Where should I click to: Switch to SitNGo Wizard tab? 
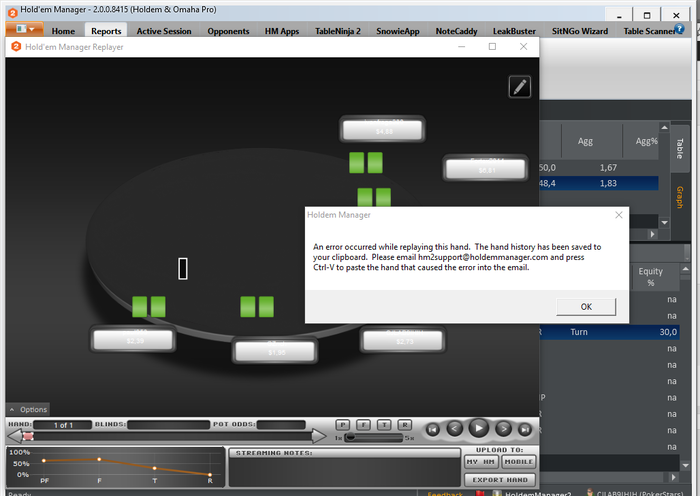click(x=579, y=31)
